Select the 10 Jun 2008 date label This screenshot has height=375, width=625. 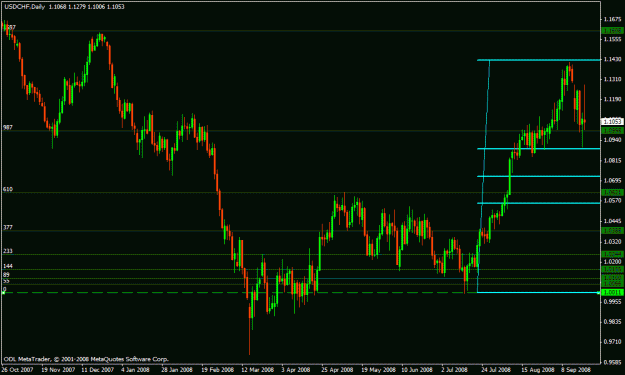pos(417,370)
